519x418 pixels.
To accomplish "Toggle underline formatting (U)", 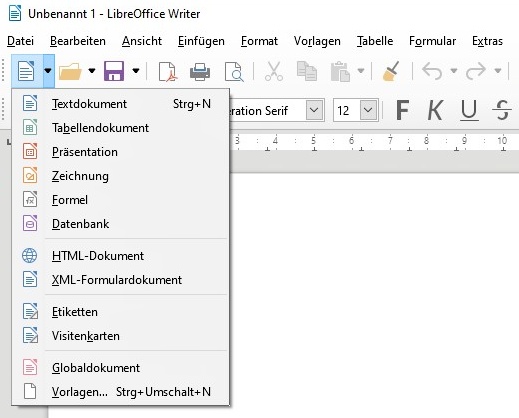I will (469, 110).
